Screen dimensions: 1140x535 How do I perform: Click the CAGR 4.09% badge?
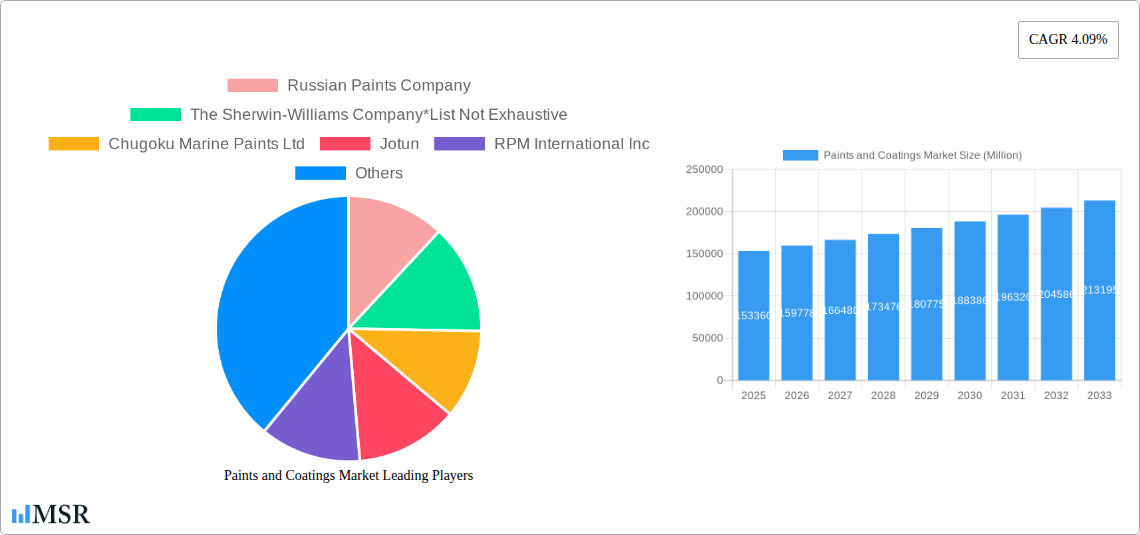pos(1068,40)
